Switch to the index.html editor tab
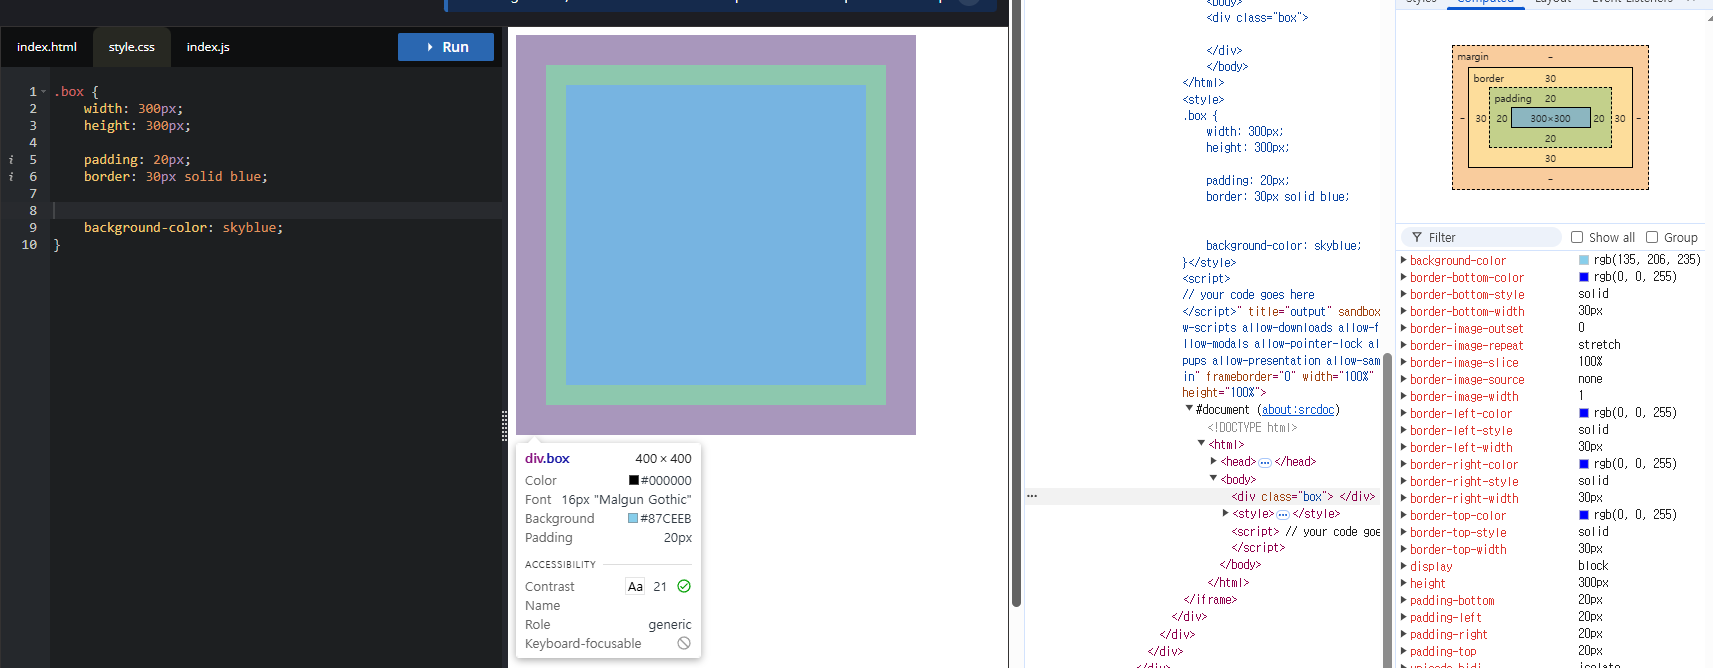The height and width of the screenshot is (668, 1713). coord(47,47)
